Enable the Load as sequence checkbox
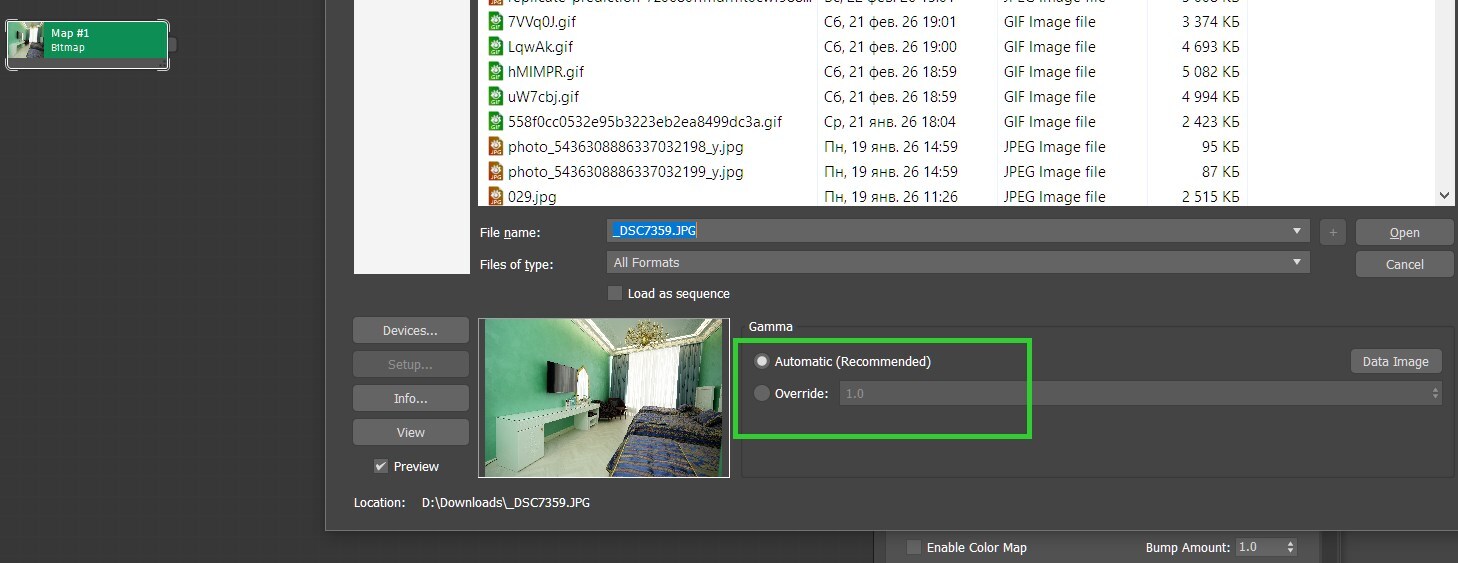This screenshot has height=563, width=1458. (x=615, y=293)
